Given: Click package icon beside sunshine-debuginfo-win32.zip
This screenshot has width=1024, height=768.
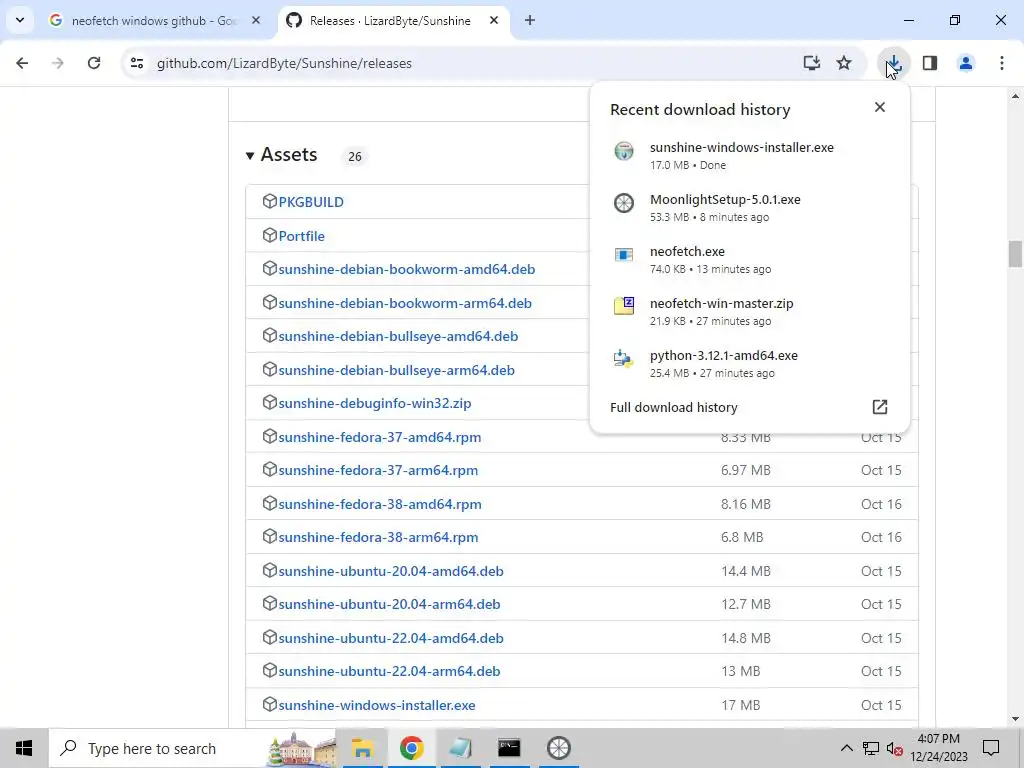Looking at the screenshot, I should [x=270, y=402].
